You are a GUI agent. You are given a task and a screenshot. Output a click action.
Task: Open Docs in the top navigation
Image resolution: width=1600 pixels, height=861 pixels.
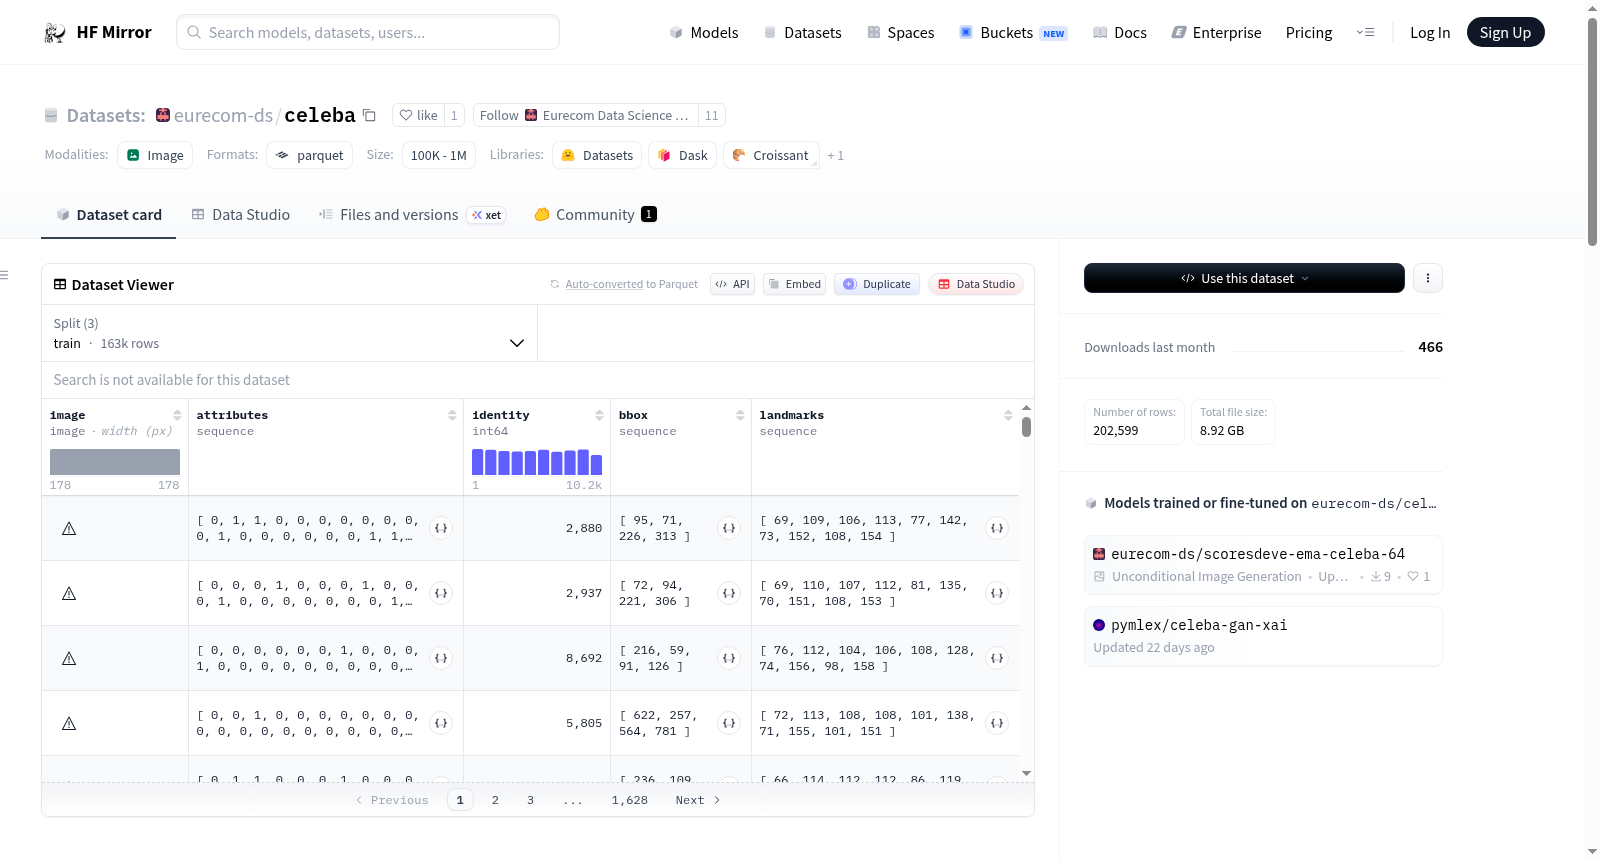click(1120, 33)
